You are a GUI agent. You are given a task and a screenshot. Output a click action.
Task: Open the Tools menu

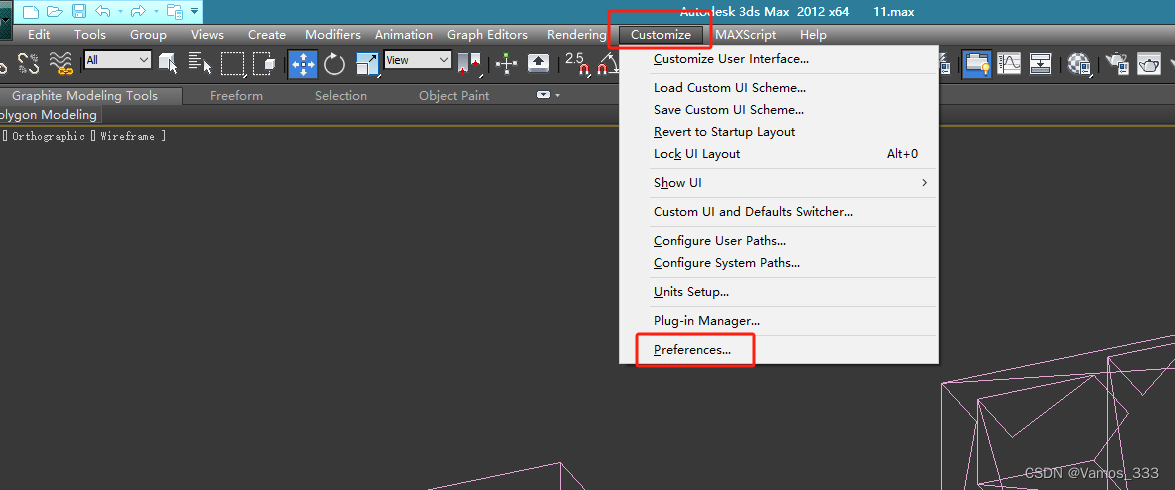pyautogui.click(x=90, y=34)
